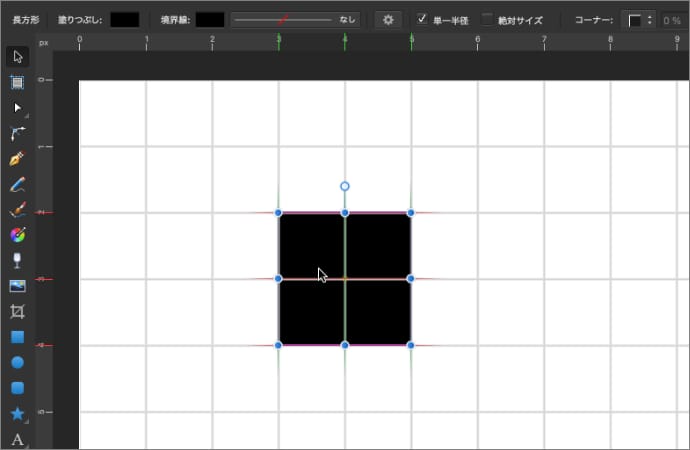The image size is (690, 450).
Task: Select the Ellipse tool
Action: click(x=17, y=362)
